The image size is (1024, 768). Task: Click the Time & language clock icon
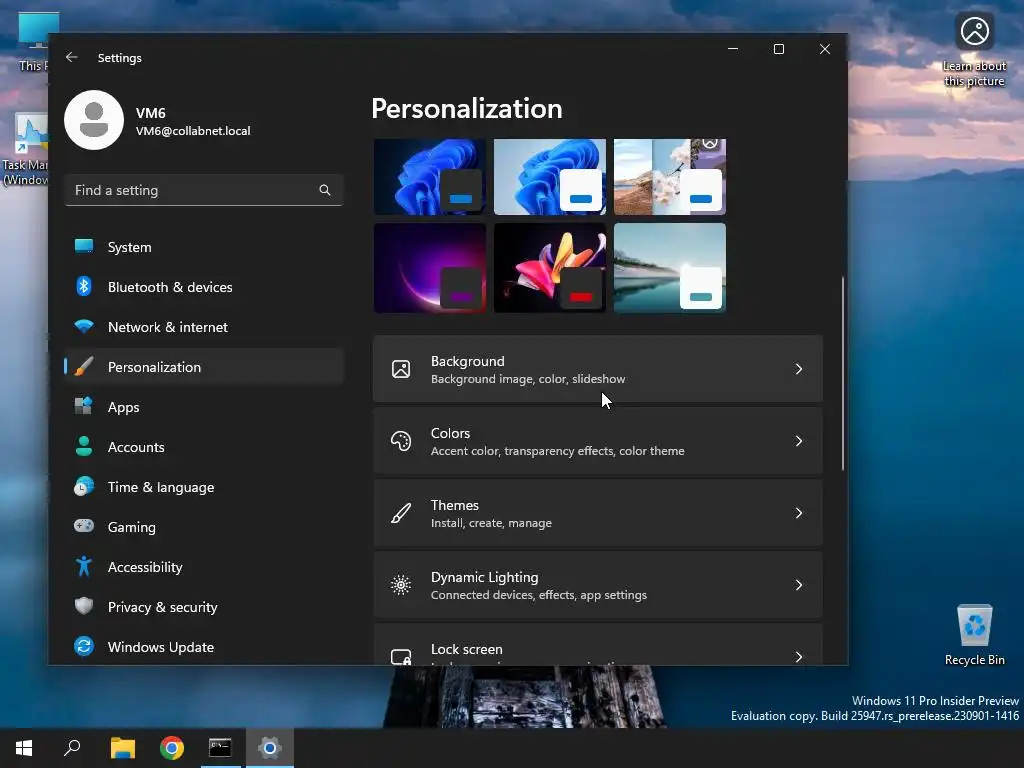click(x=84, y=487)
